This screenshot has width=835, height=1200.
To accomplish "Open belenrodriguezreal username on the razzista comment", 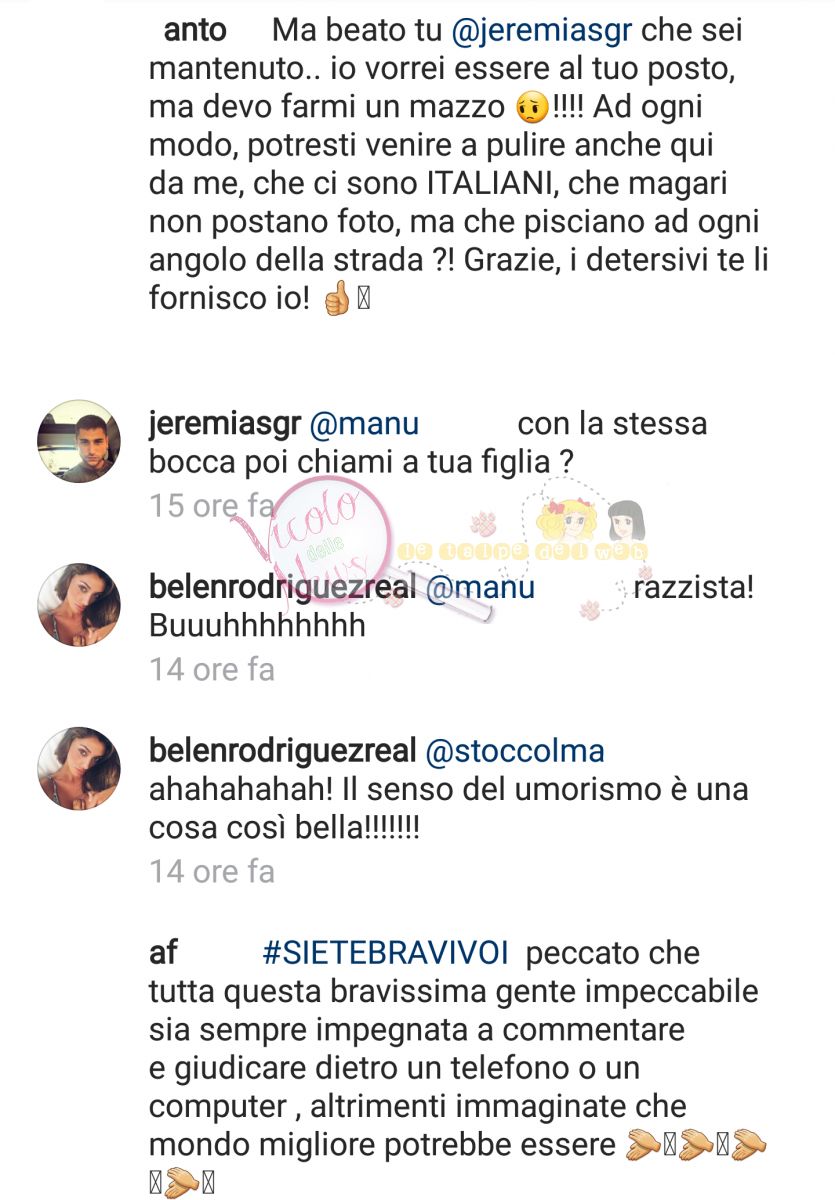I will coord(283,589).
